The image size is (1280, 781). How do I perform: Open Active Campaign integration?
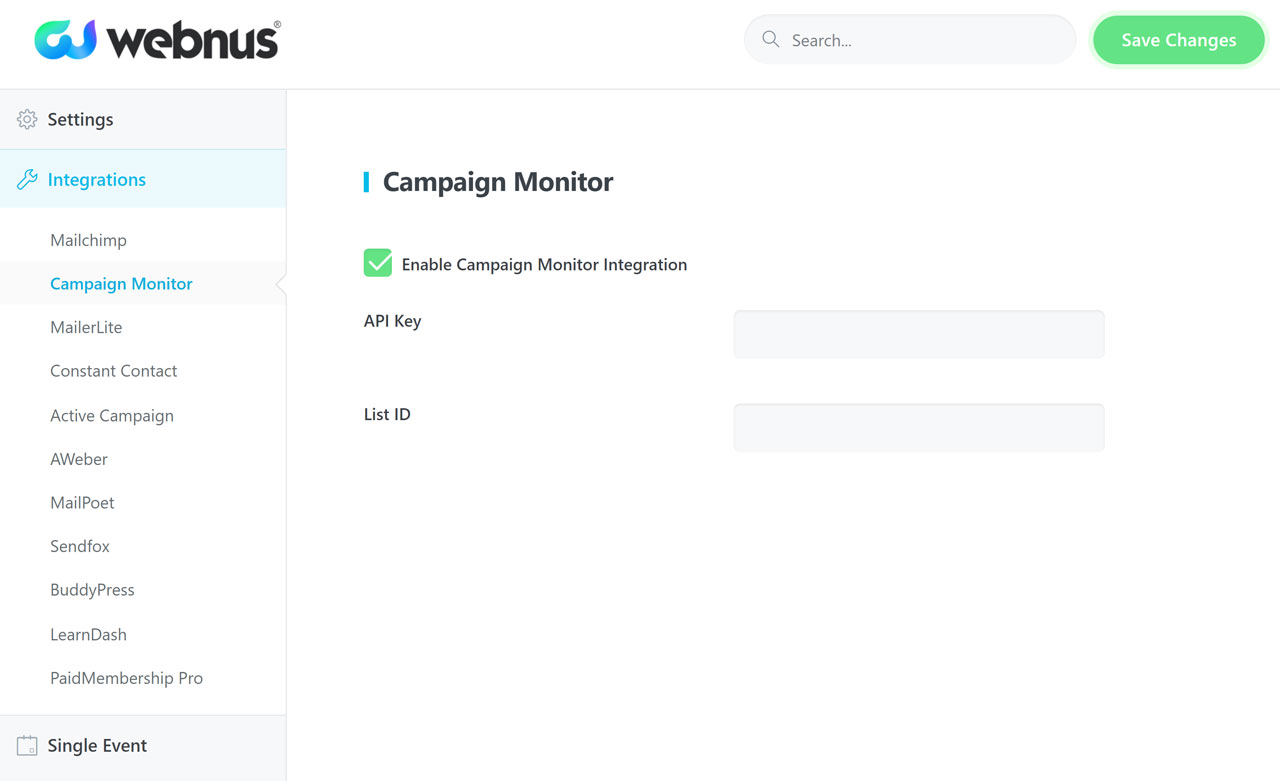coord(112,415)
